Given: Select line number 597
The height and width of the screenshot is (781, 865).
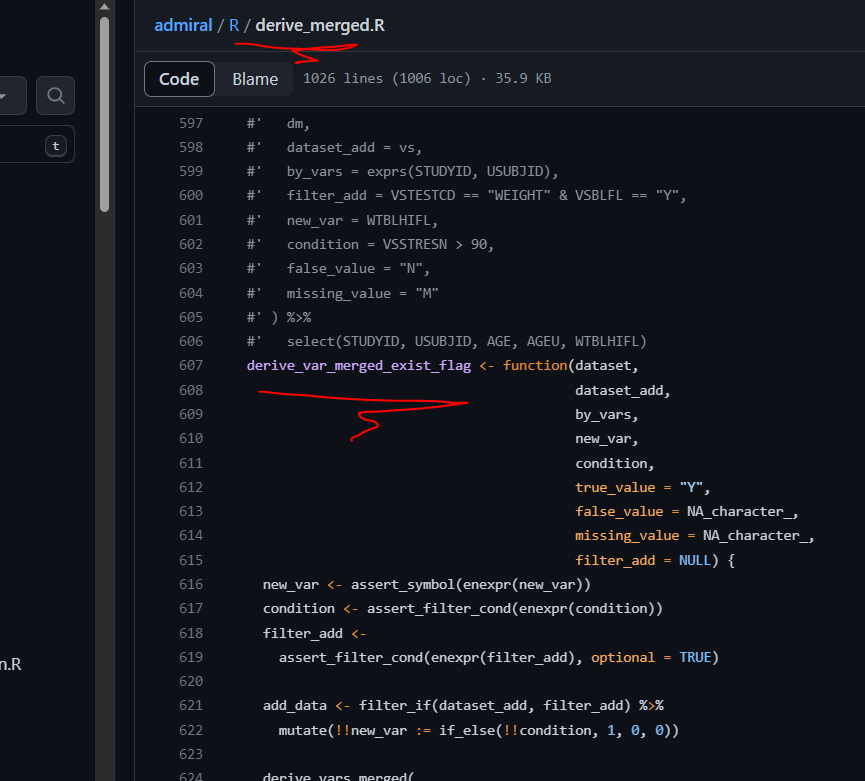Looking at the screenshot, I should click(x=190, y=122).
